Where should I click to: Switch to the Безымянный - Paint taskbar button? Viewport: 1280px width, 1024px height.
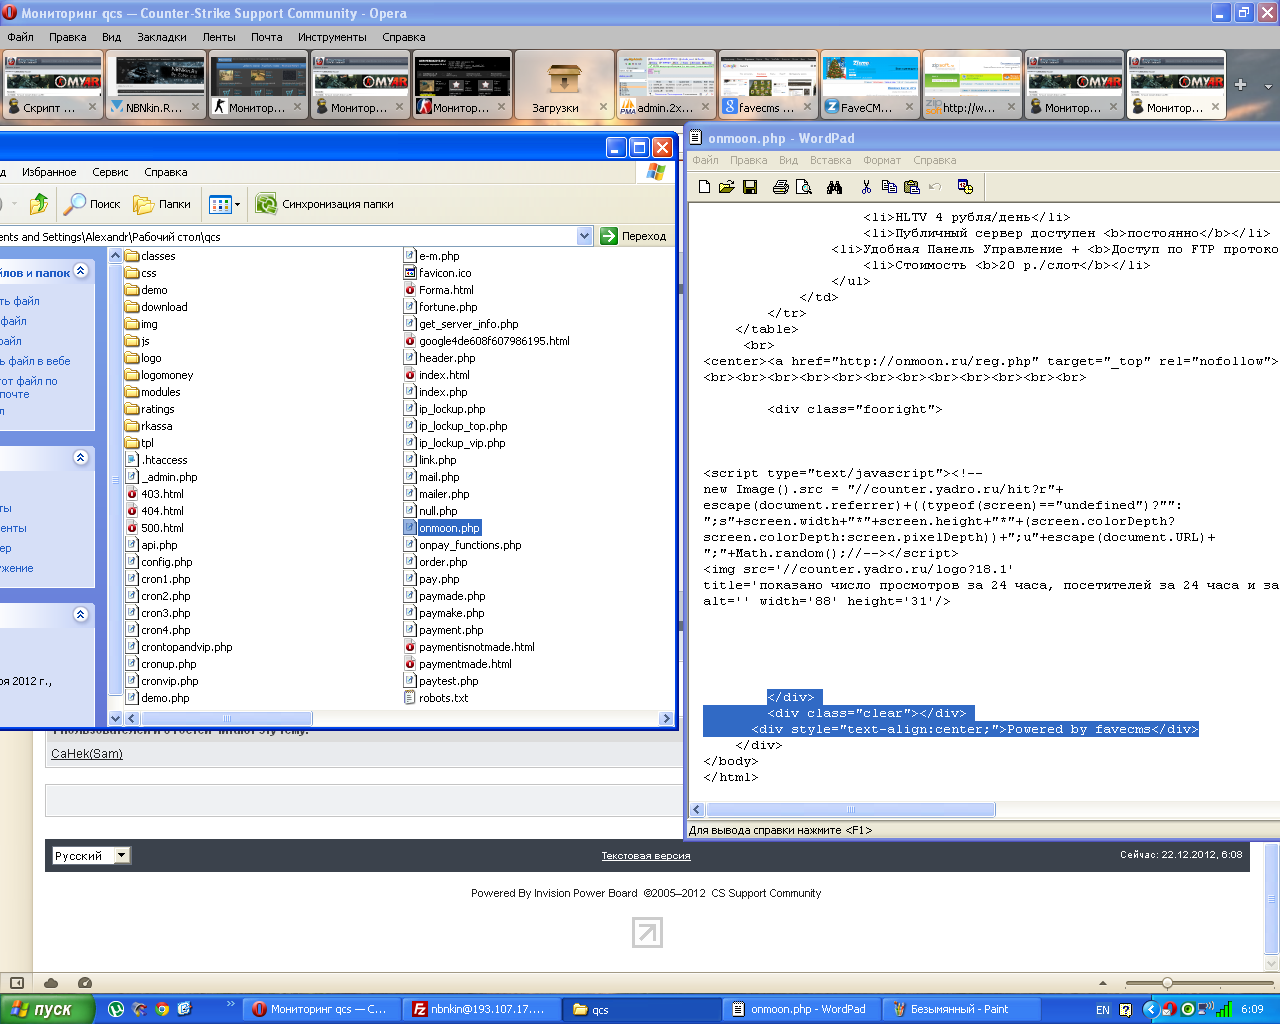click(x=963, y=1009)
